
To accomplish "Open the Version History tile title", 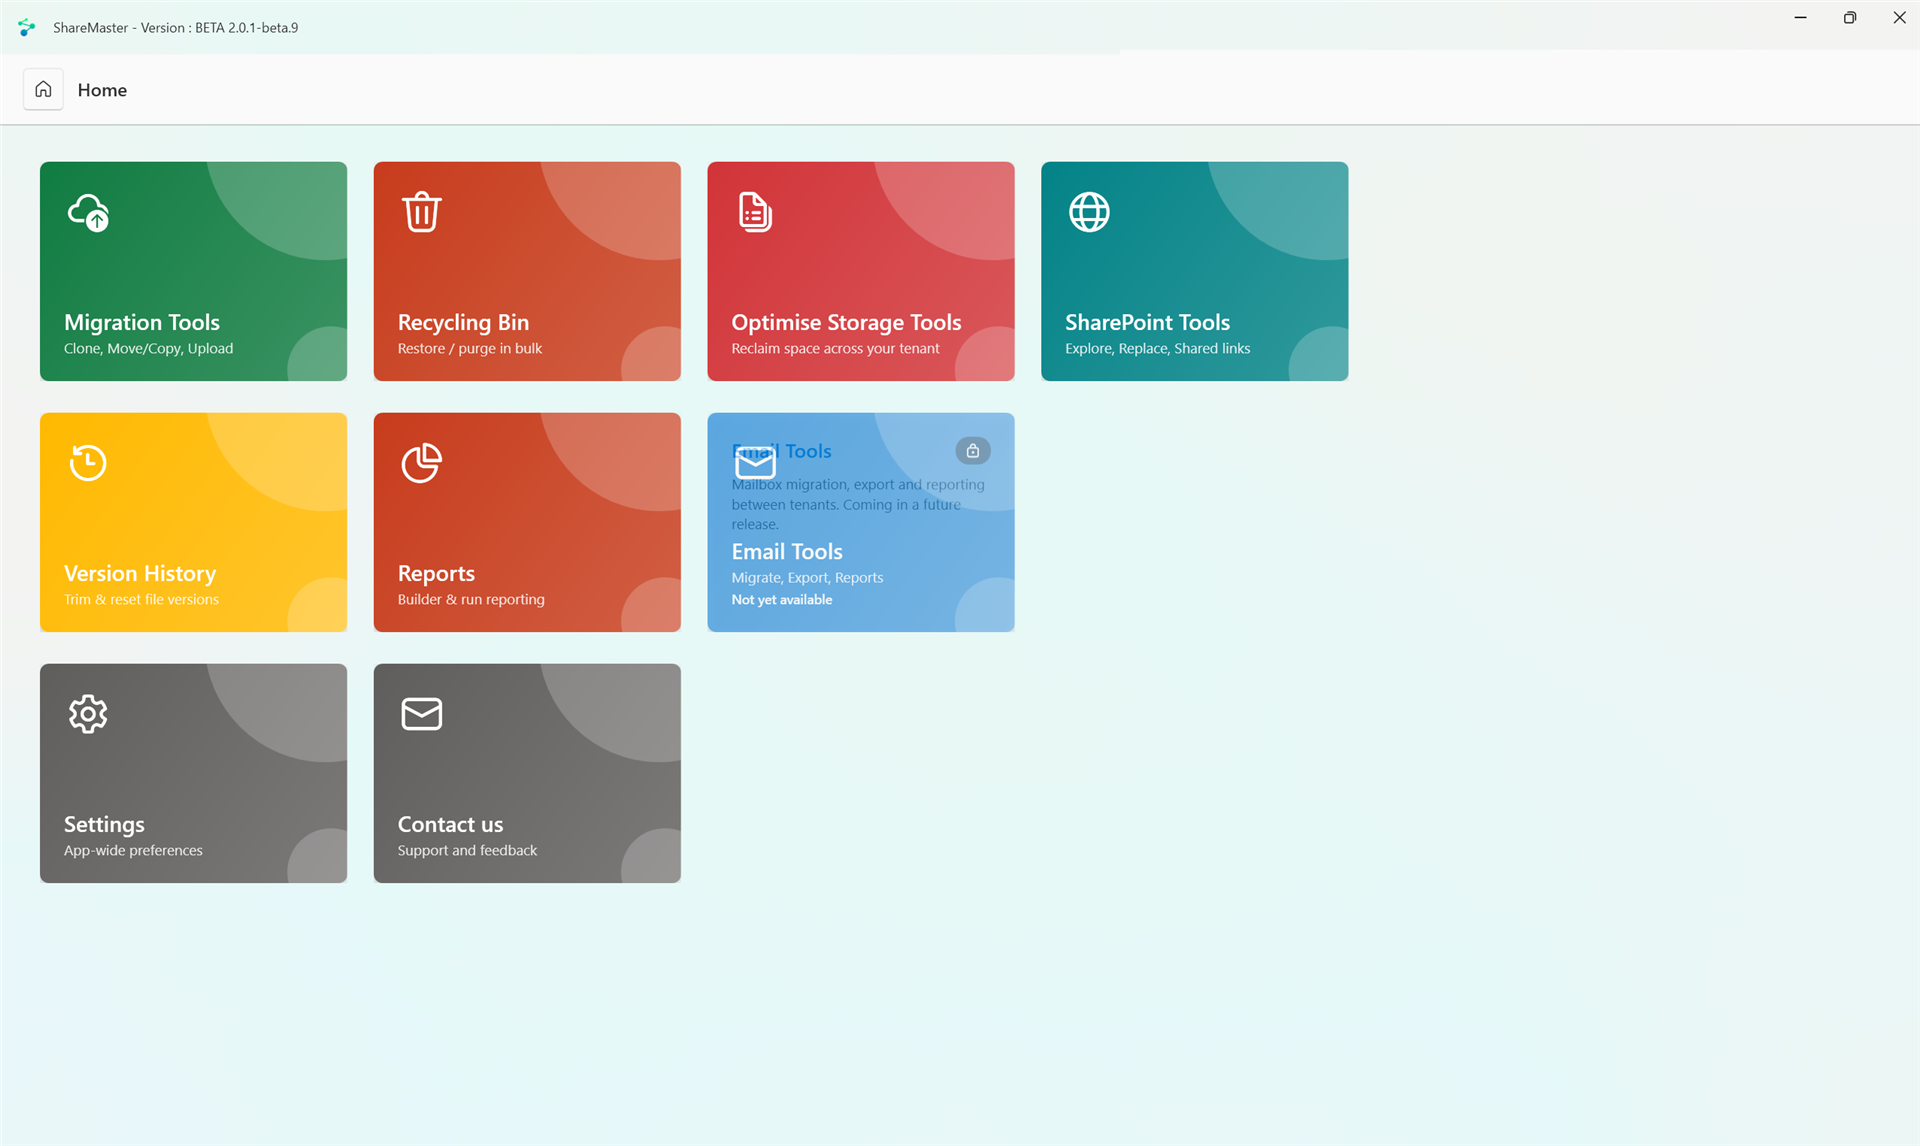I will (140, 573).
